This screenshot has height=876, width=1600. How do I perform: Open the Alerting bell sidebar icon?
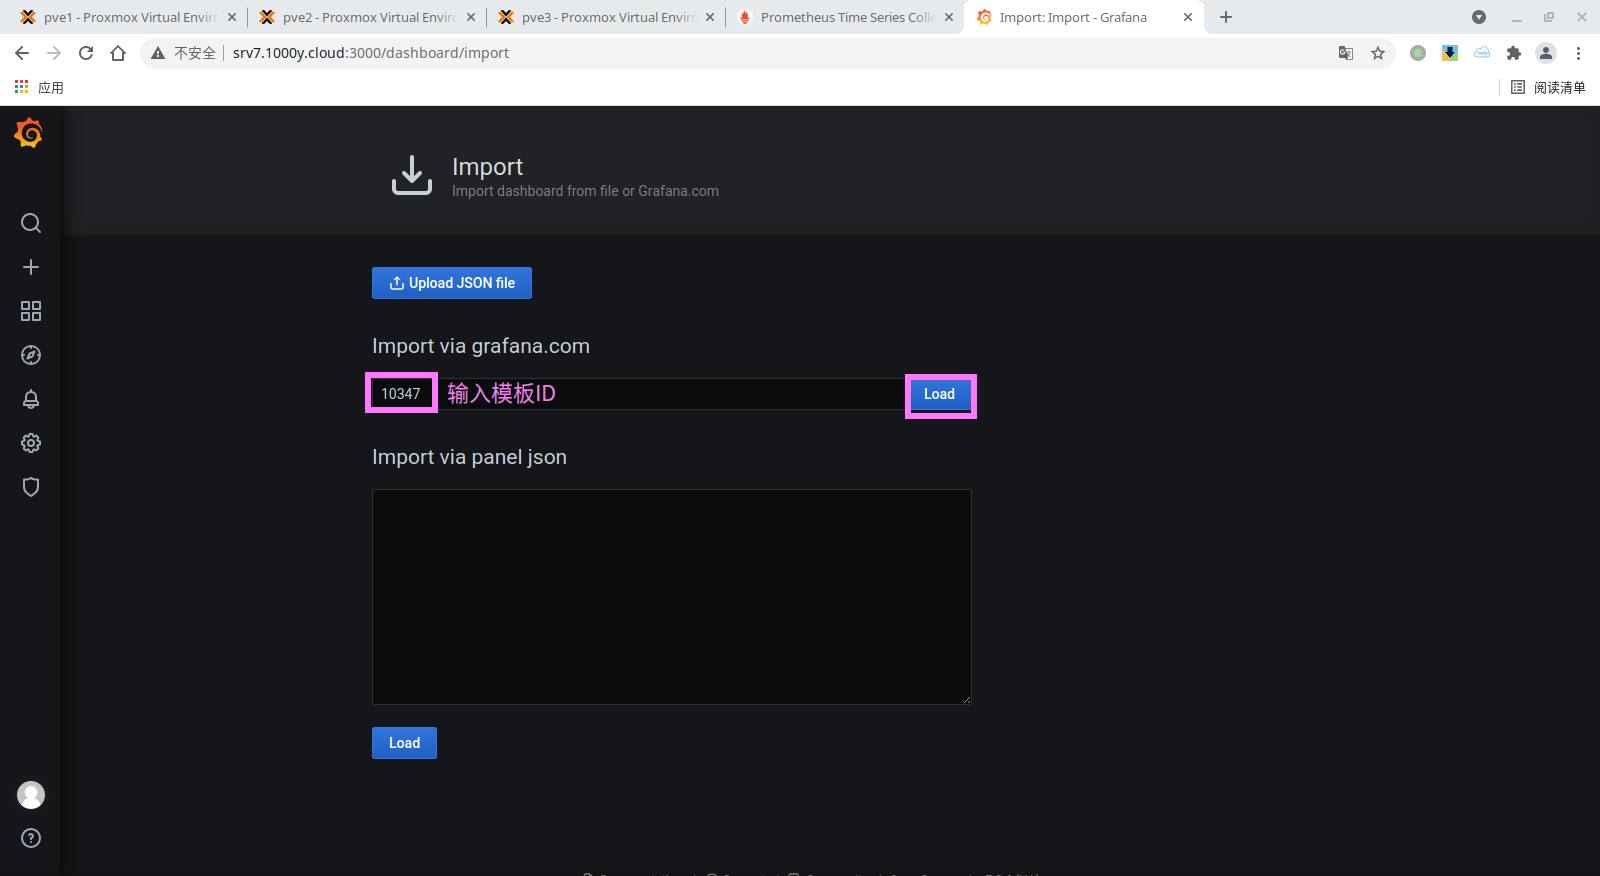pyautogui.click(x=31, y=399)
